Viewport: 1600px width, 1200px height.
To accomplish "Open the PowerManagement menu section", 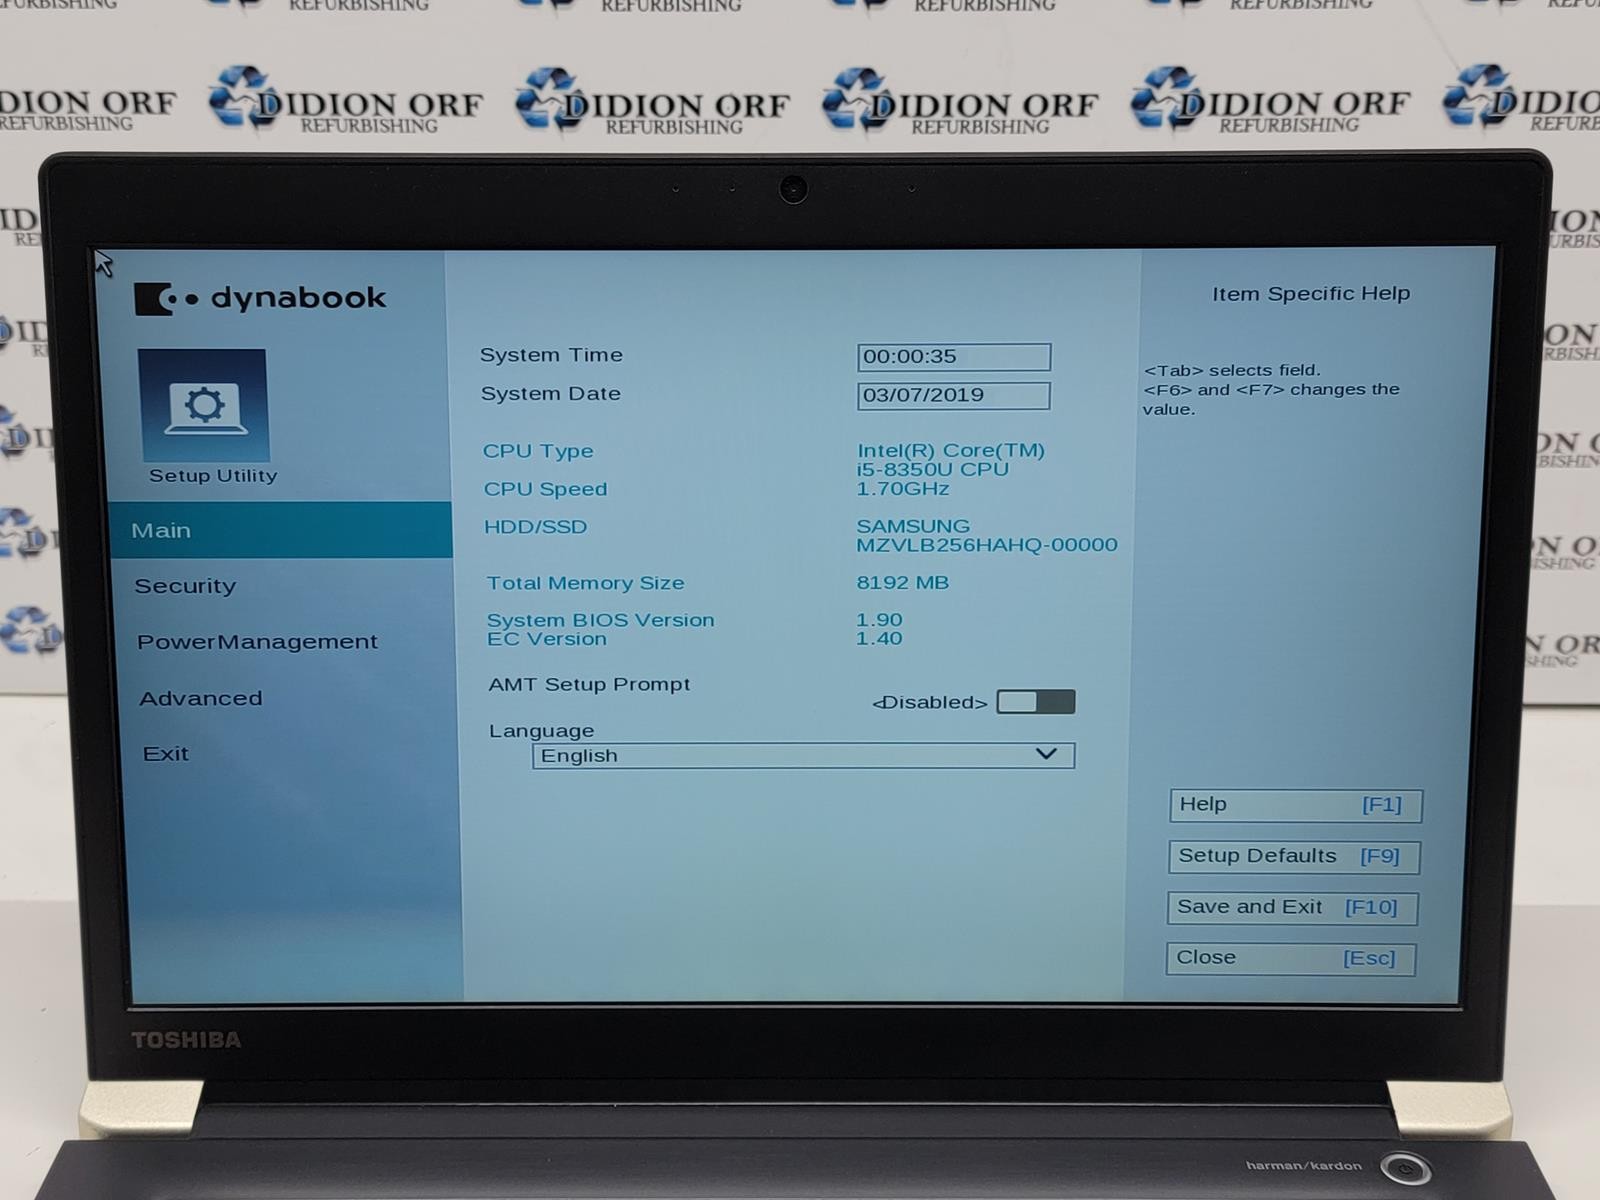I will pyautogui.click(x=257, y=642).
